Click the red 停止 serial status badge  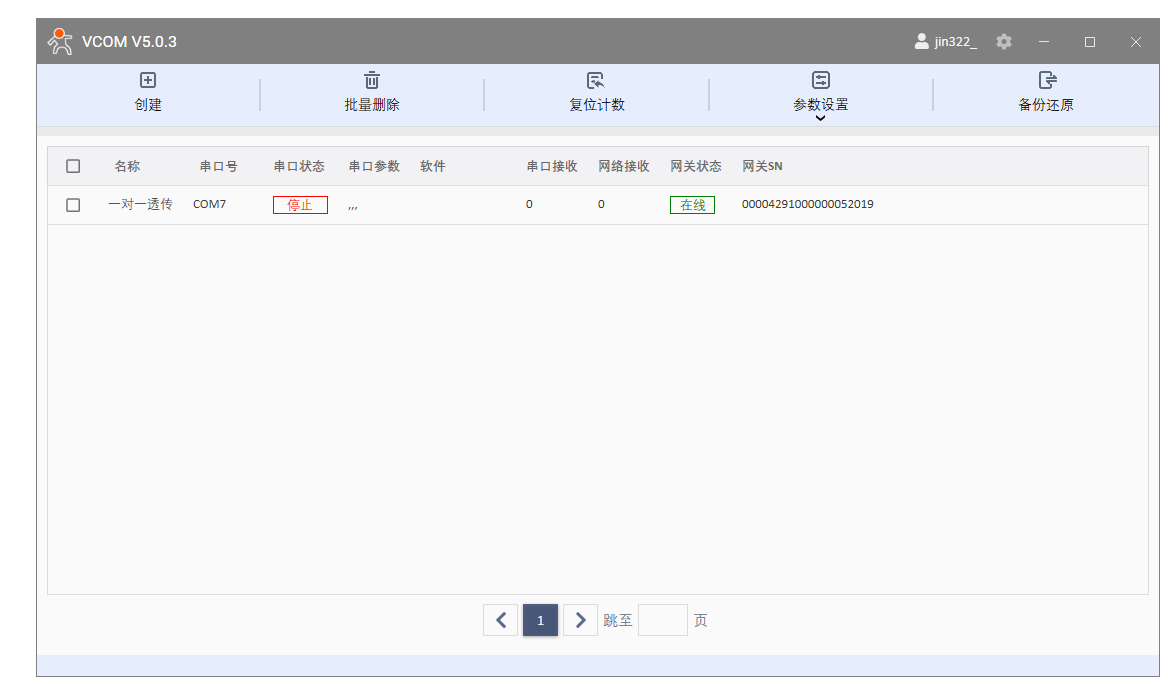click(x=300, y=205)
